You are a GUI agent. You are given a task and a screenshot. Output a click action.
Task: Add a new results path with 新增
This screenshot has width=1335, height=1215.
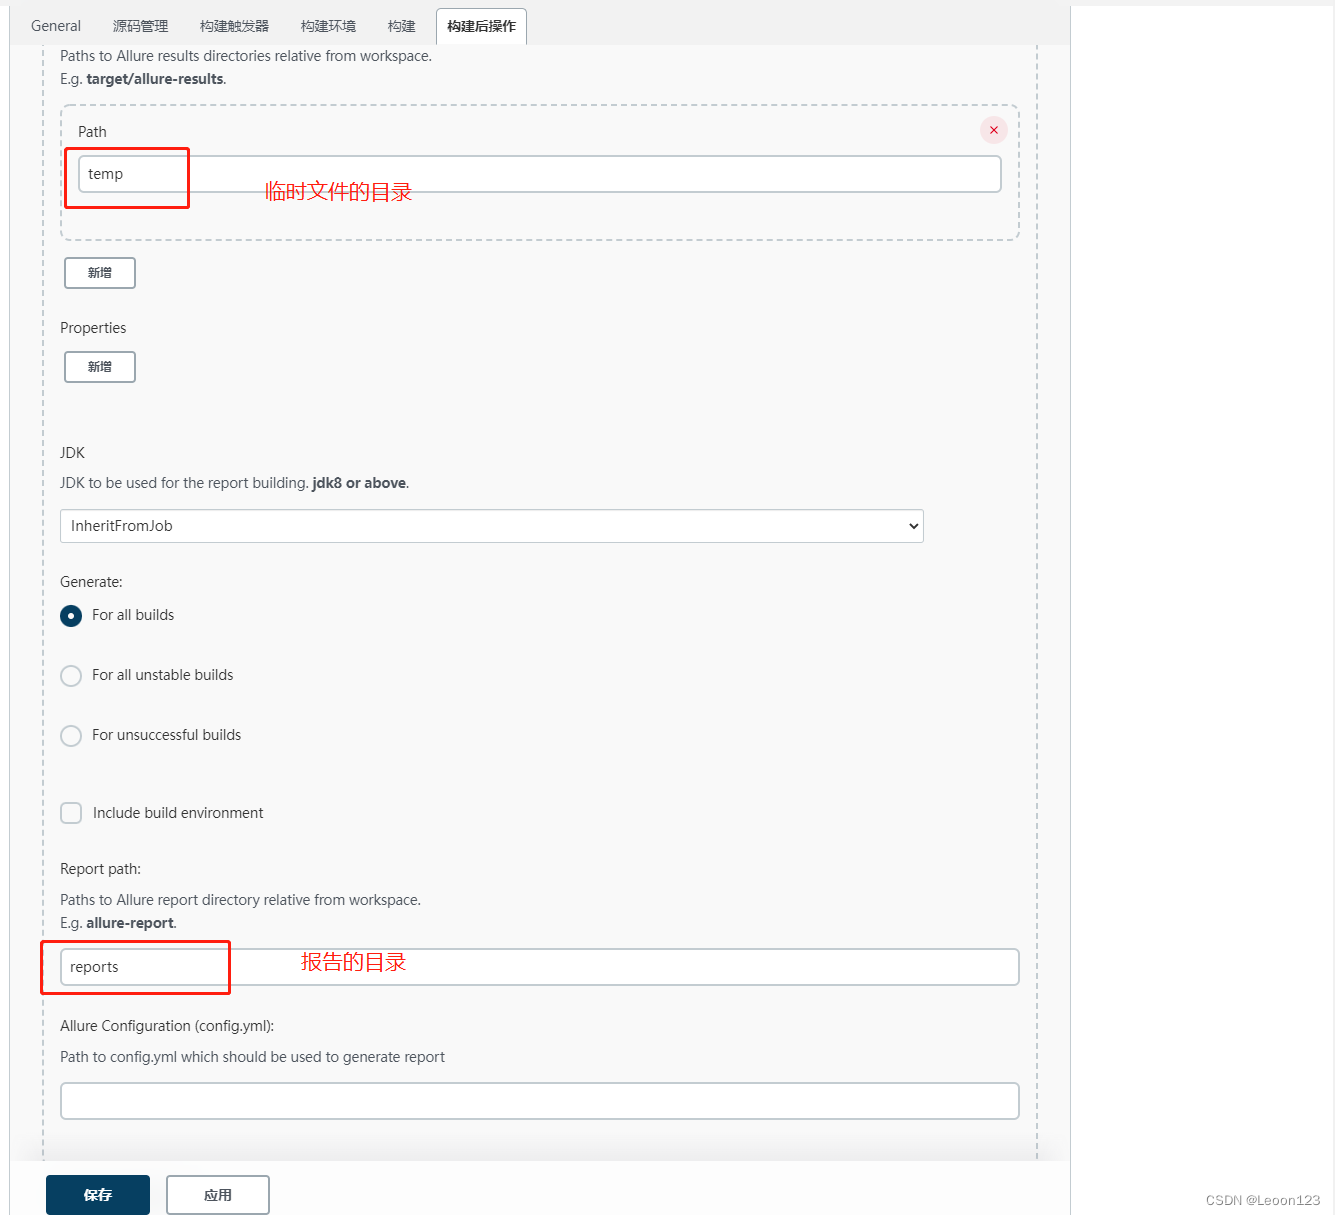pos(100,273)
